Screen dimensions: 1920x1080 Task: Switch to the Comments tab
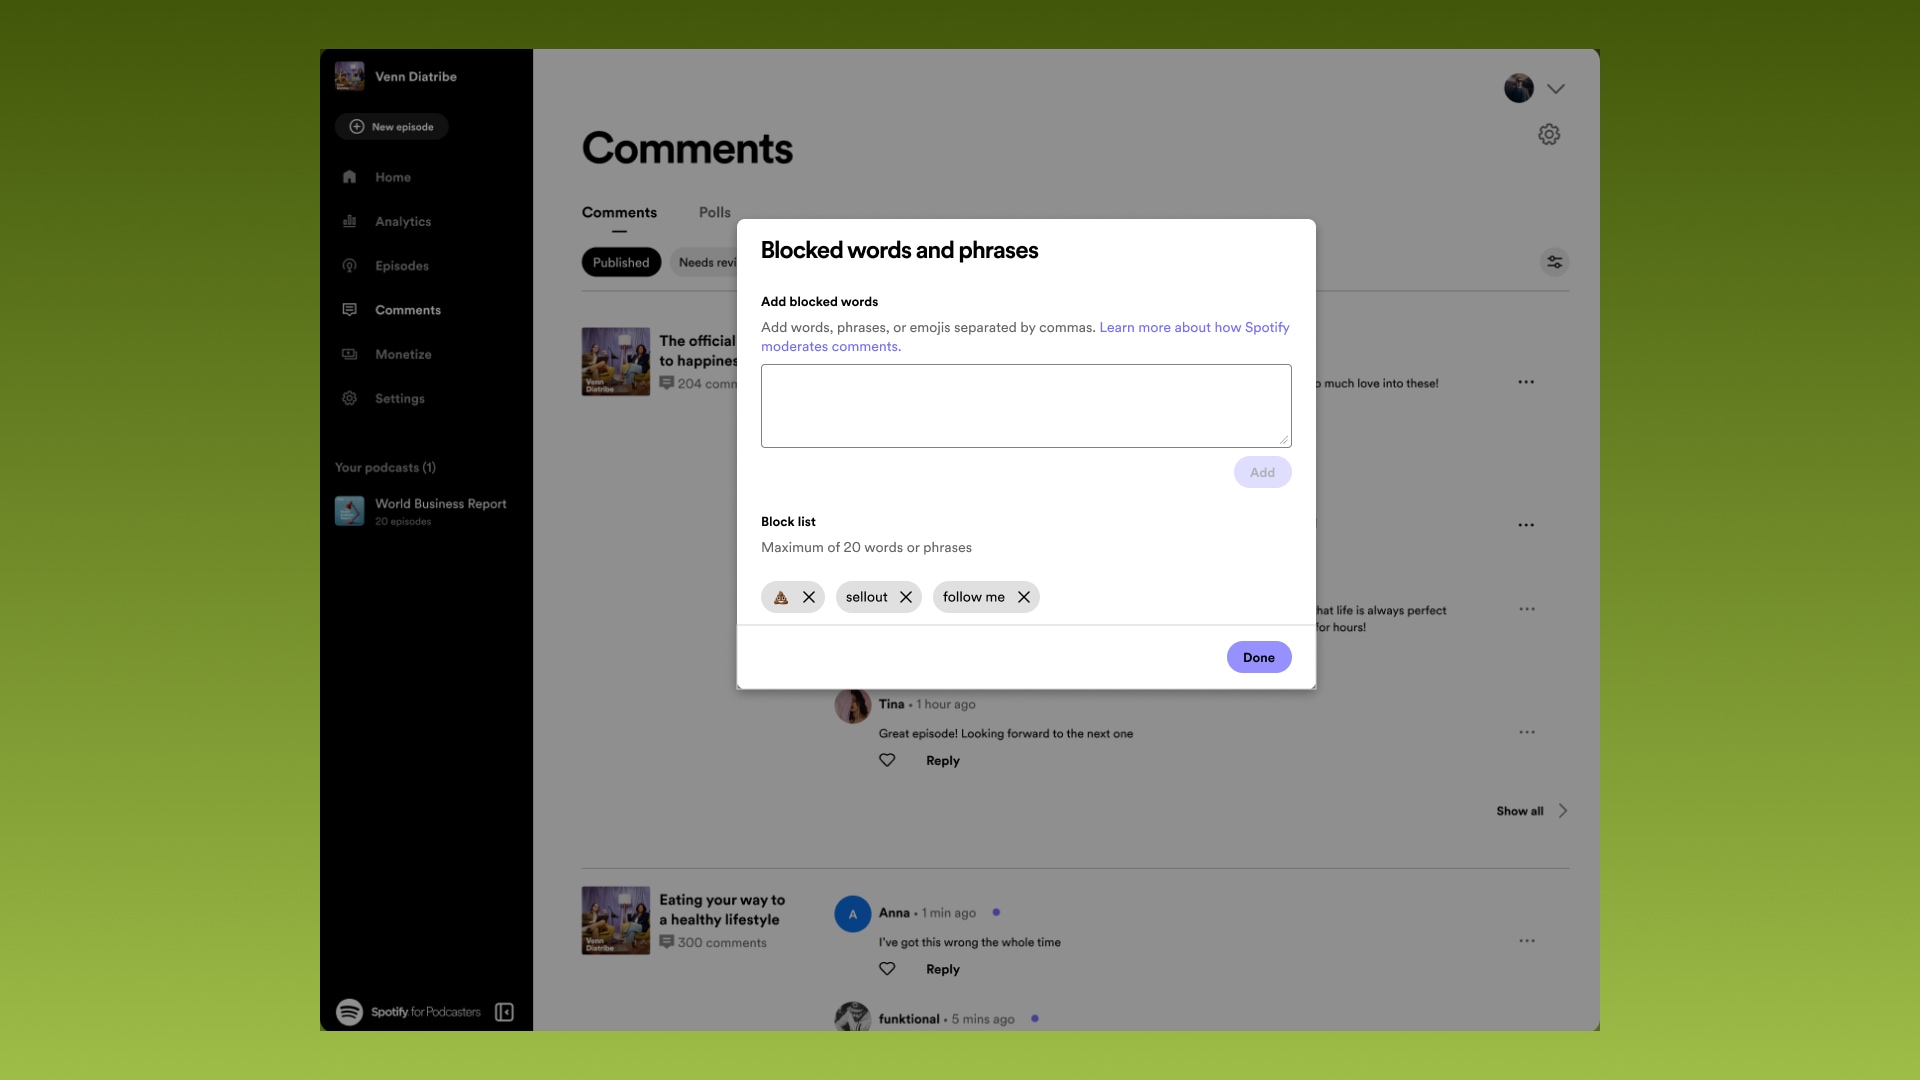click(619, 212)
